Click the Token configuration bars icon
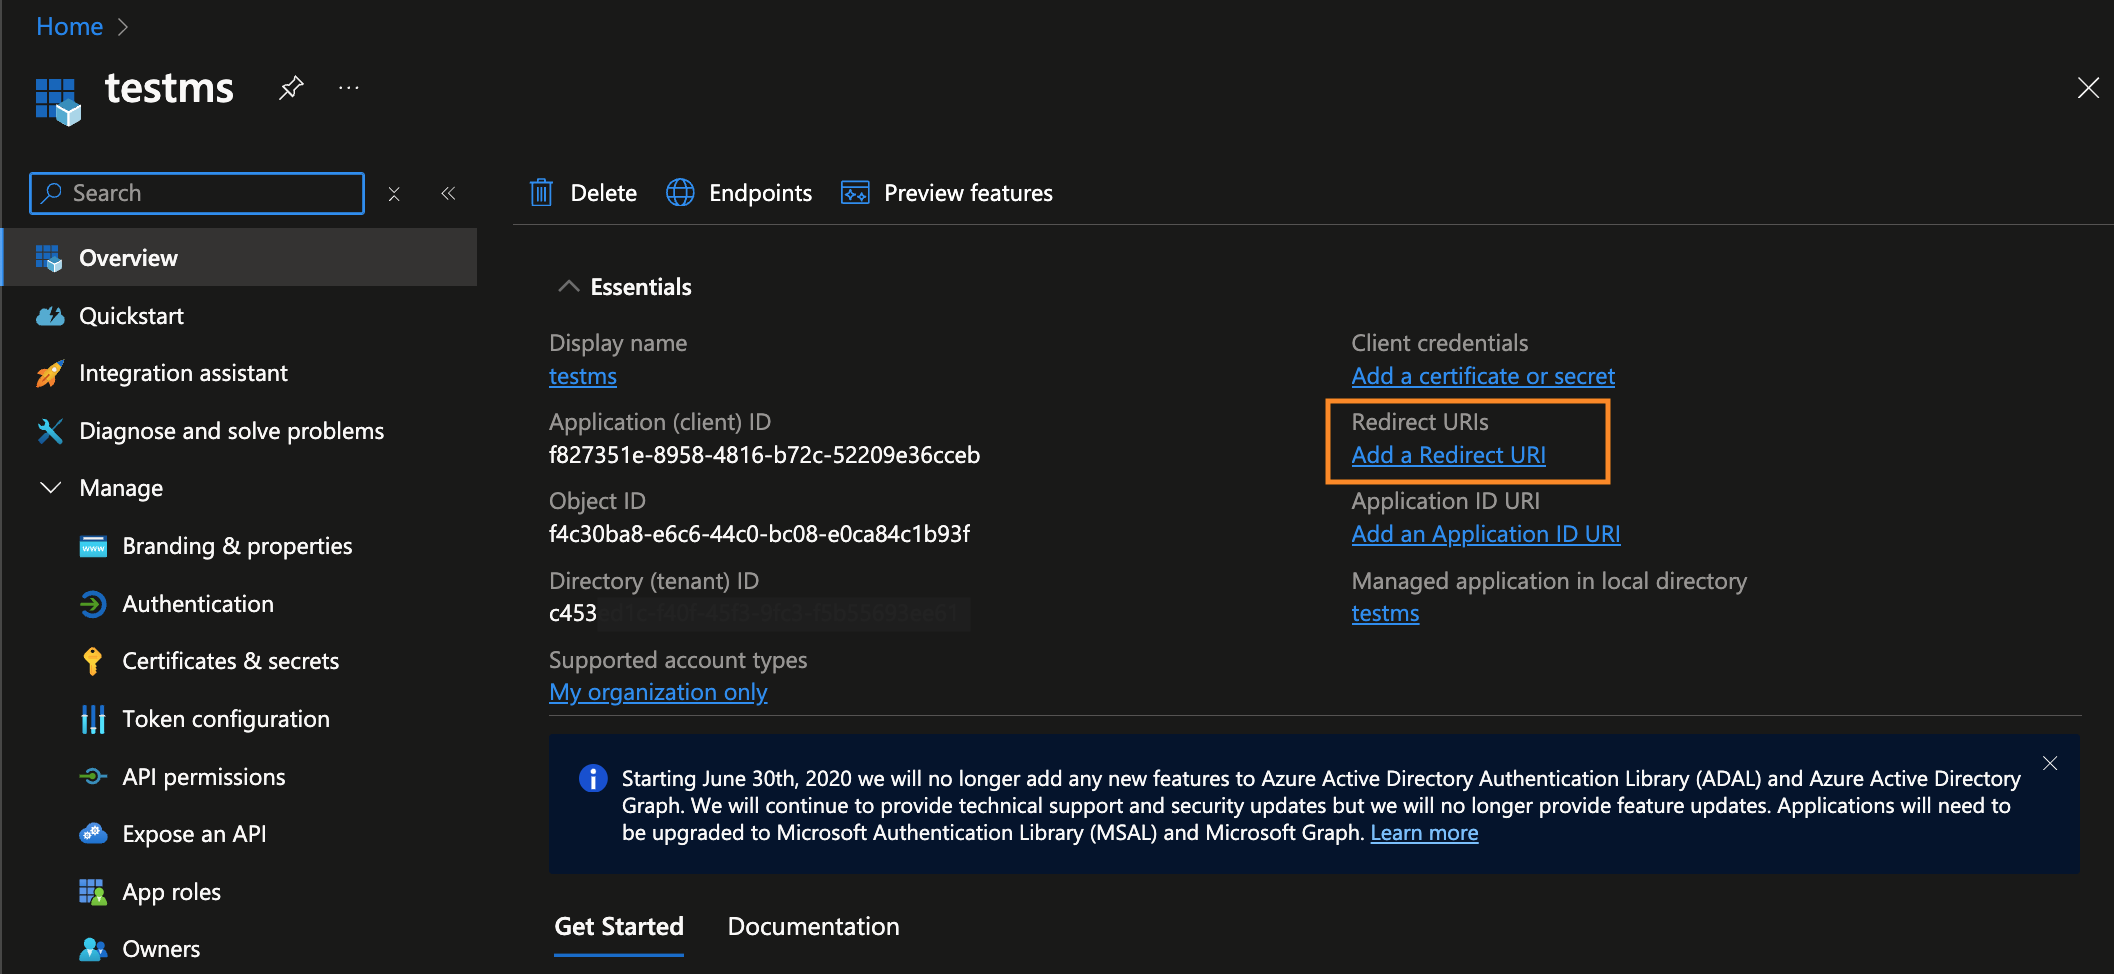The image size is (2114, 974). coord(93,719)
